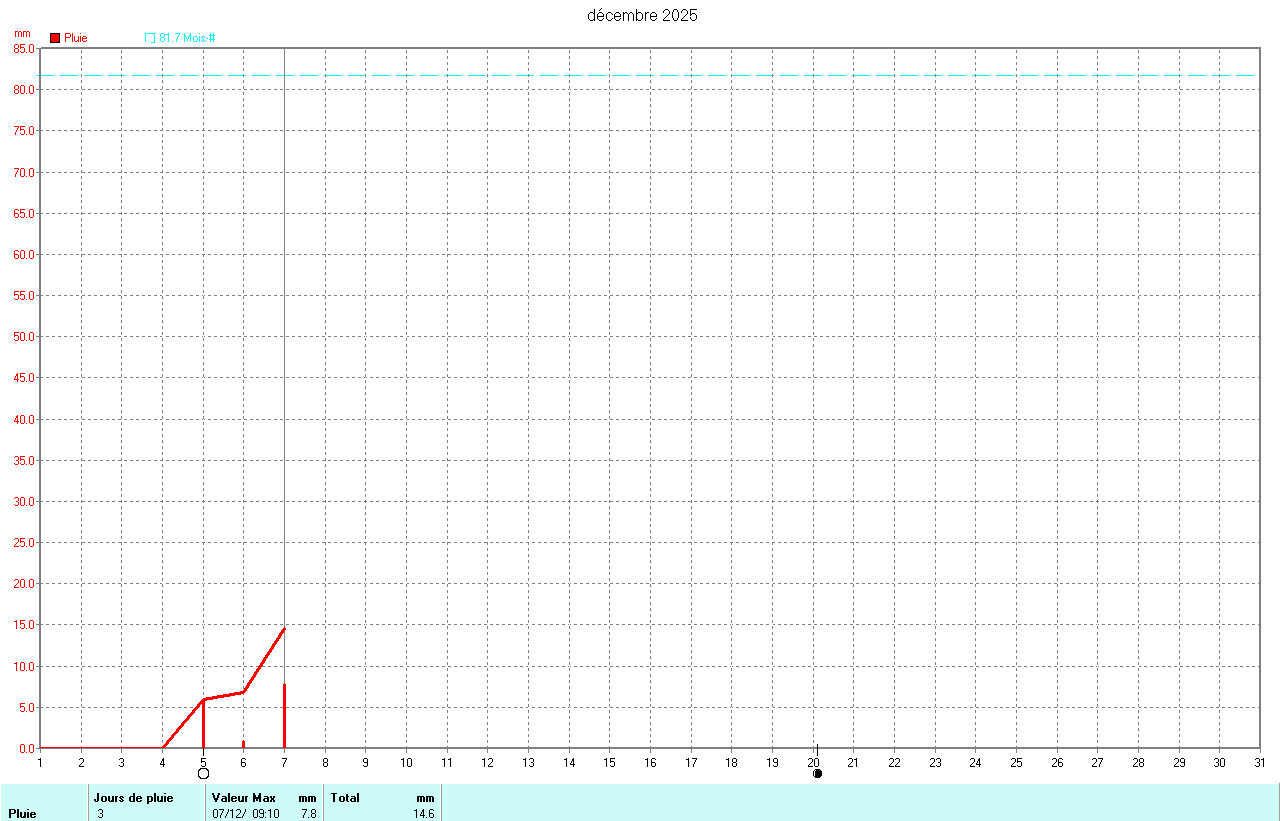Click the chart title décembre 2025
This screenshot has height=821, width=1280.
[642, 15]
